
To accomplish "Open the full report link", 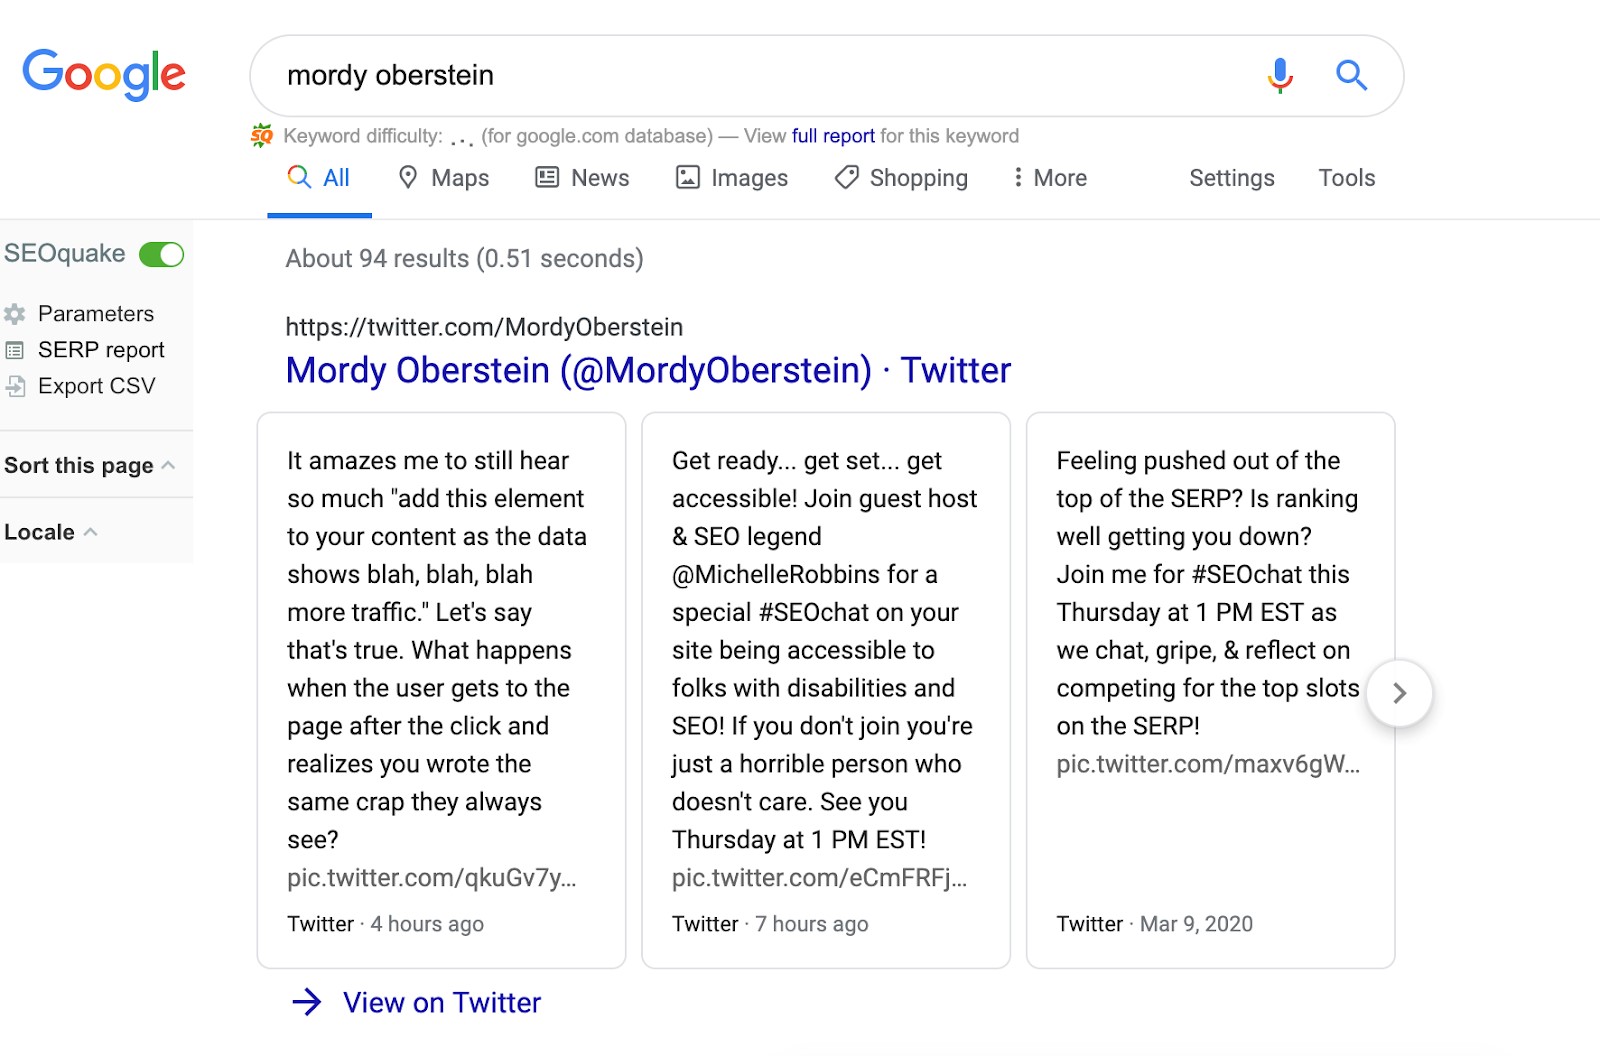I will point(833,136).
